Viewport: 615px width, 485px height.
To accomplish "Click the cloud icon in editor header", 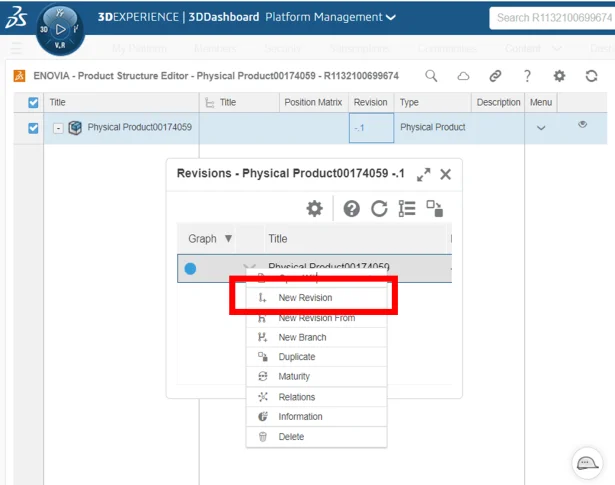I will point(463,76).
